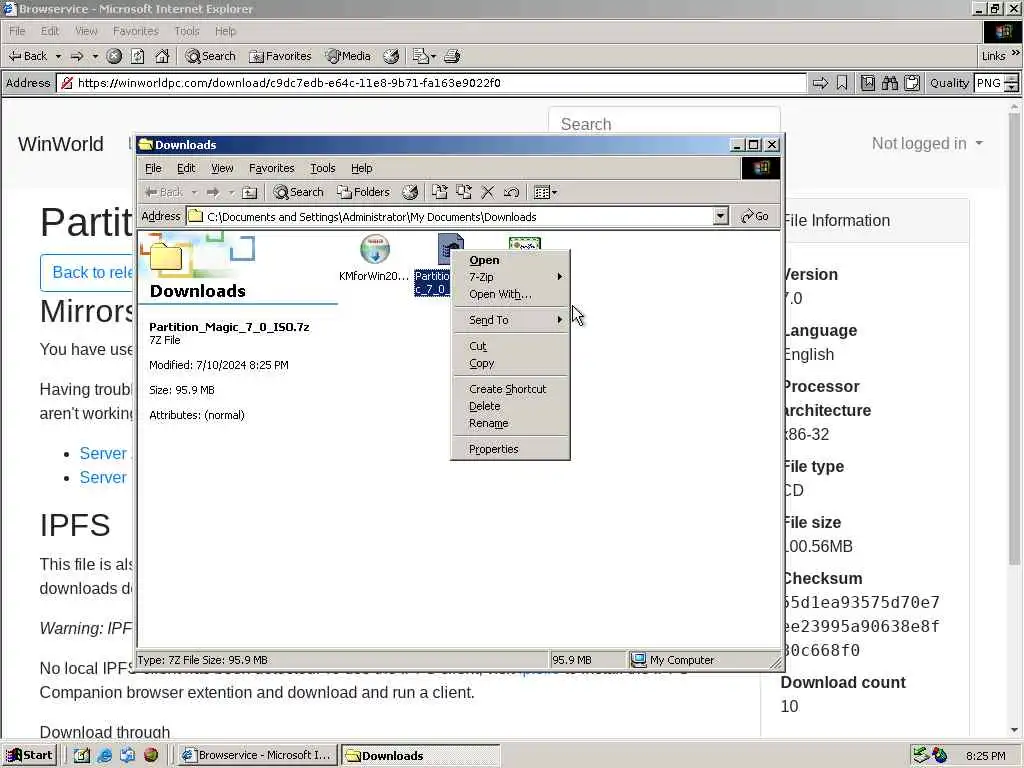Screen dimensions: 1024x768
Task: Select the partly hidden certificate-style file icon
Action: [x=524, y=244]
